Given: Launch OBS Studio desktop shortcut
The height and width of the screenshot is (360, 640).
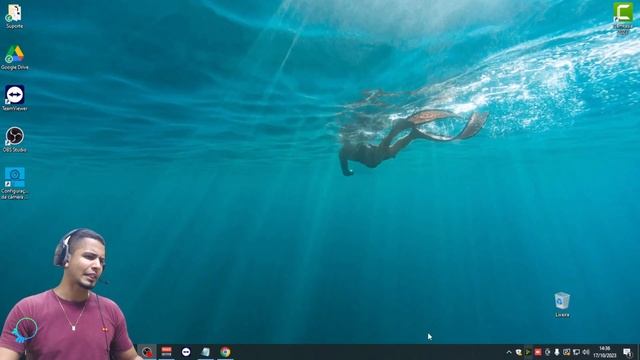Looking at the screenshot, I should pos(14,140).
